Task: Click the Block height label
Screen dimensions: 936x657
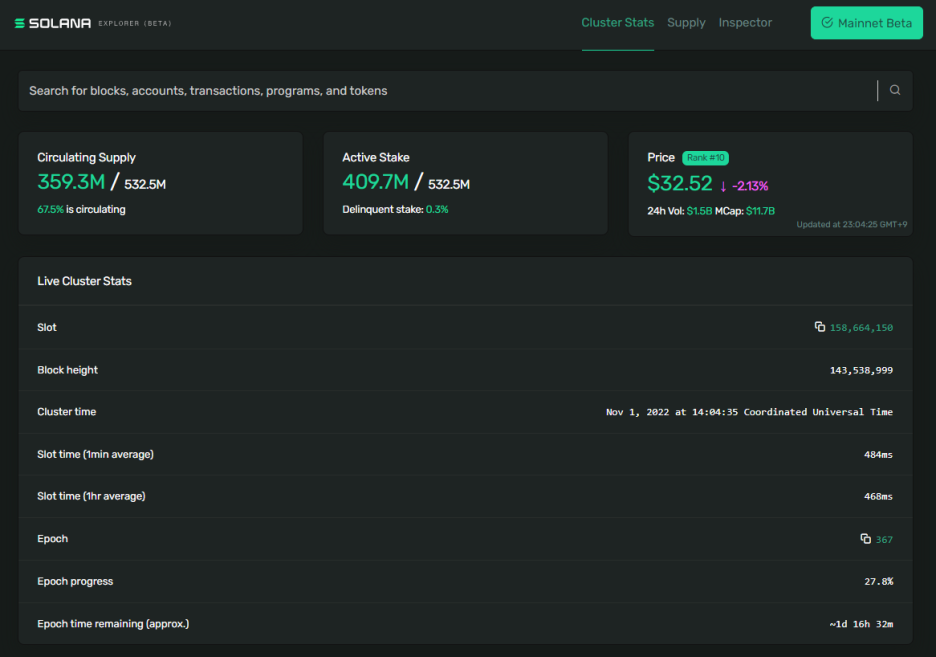Action: tap(67, 370)
